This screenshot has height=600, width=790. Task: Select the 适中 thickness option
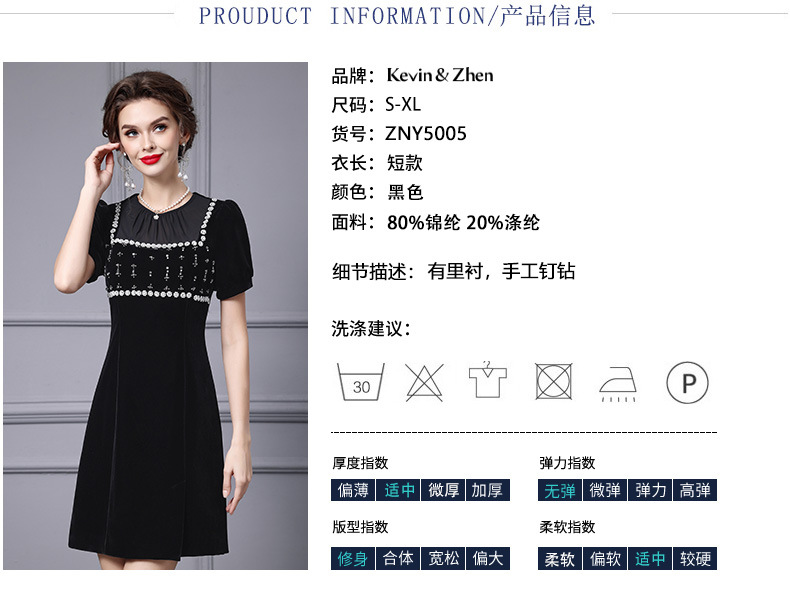pos(398,490)
